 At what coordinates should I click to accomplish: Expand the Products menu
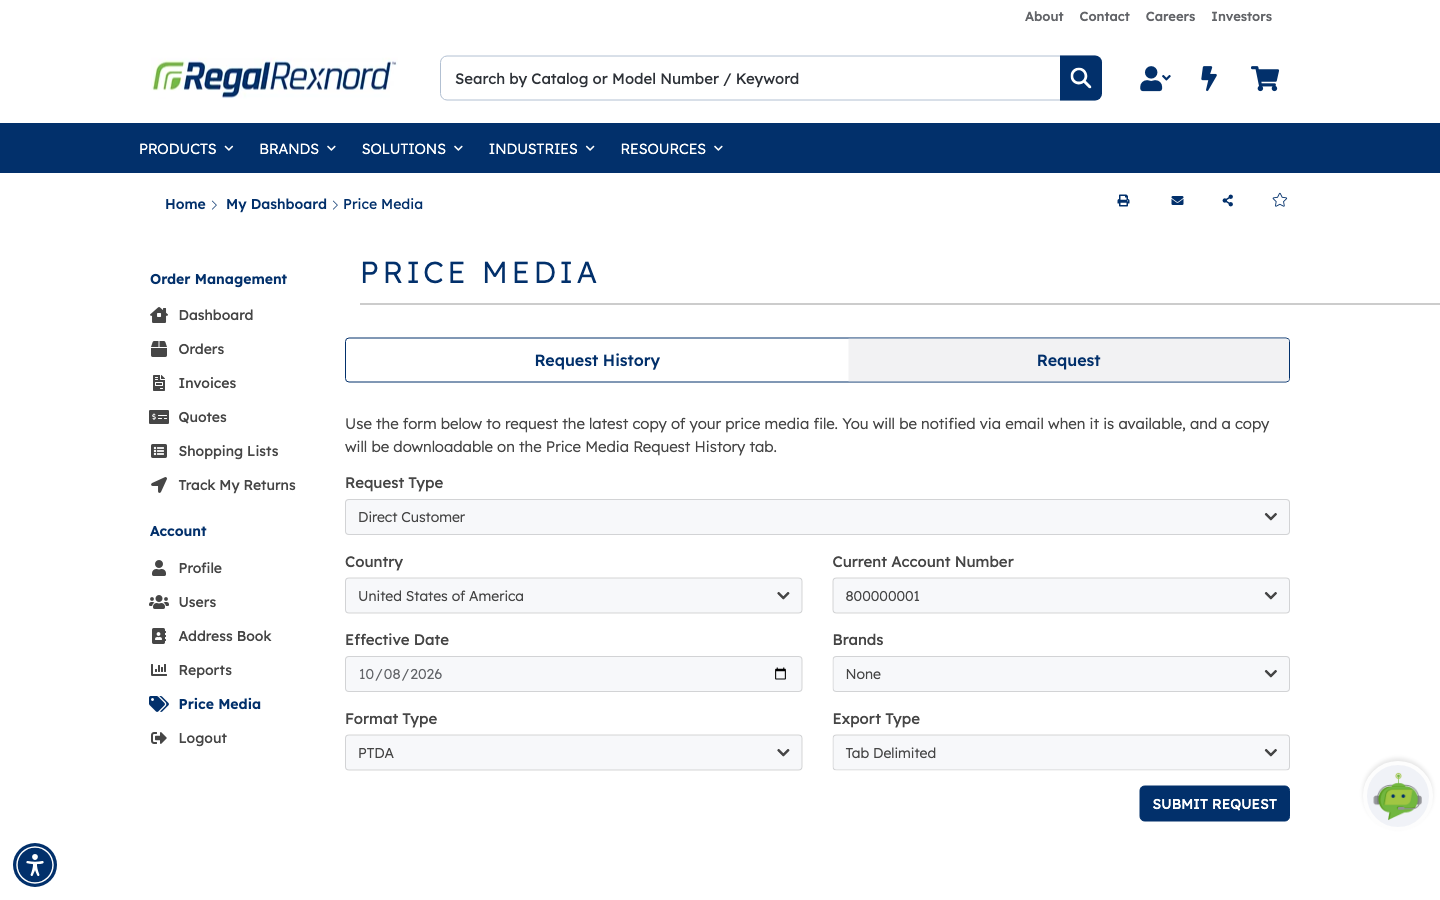186,149
